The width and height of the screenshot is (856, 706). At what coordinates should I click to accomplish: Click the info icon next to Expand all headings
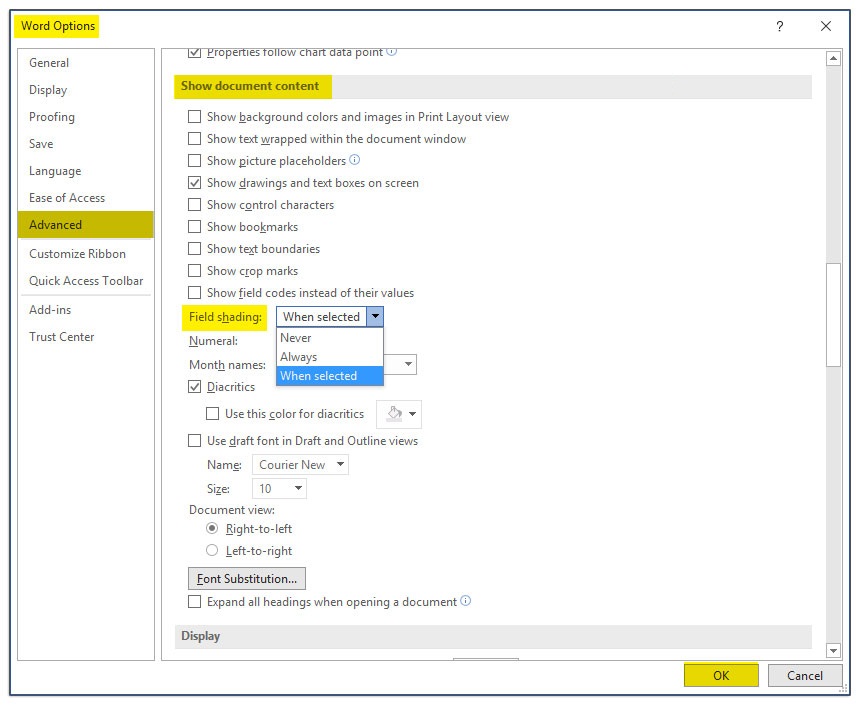[x=465, y=602]
